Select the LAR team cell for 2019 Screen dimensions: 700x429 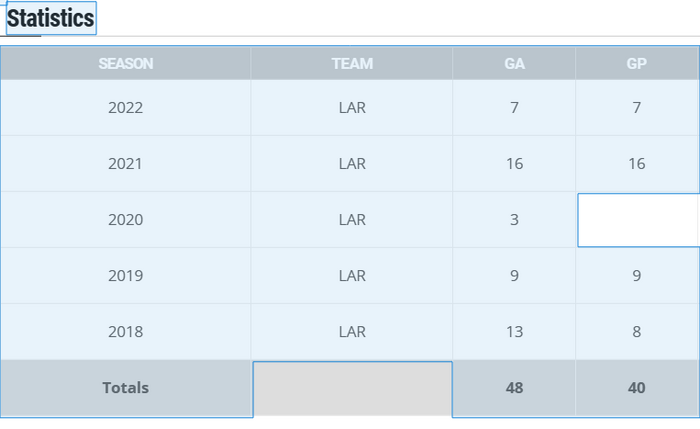click(352, 276)
